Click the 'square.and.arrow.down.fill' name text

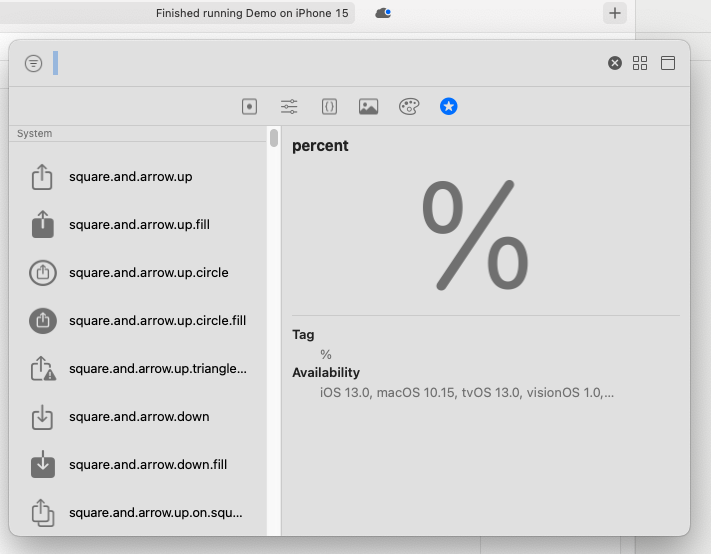click(x=148, y=465)
